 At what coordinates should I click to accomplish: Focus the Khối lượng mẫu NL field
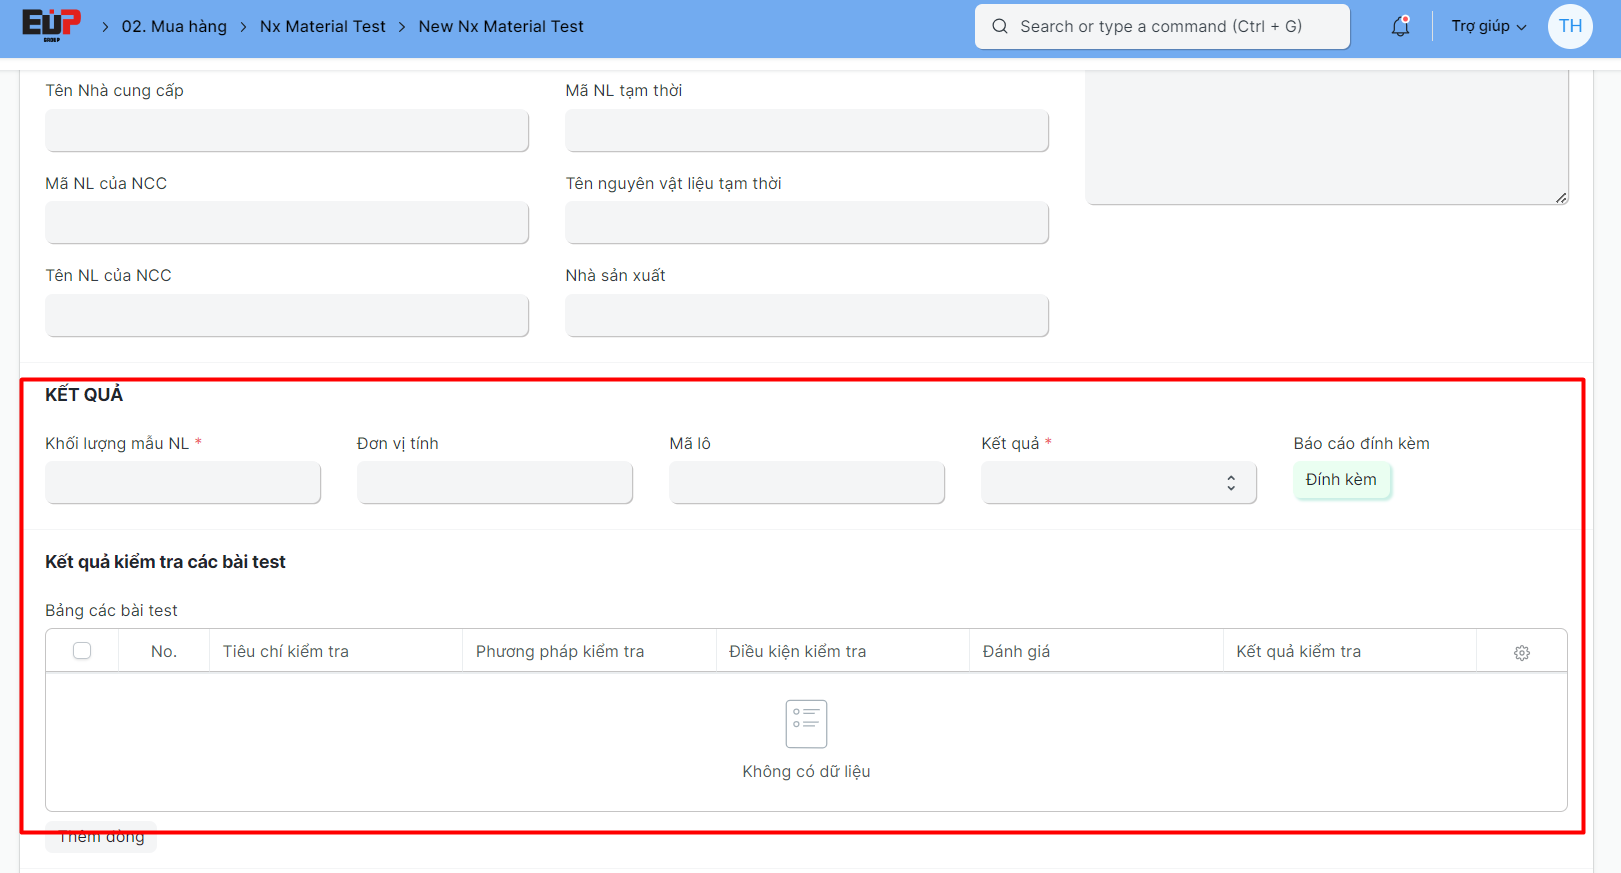pyautogui.click(x=183, y=483)
